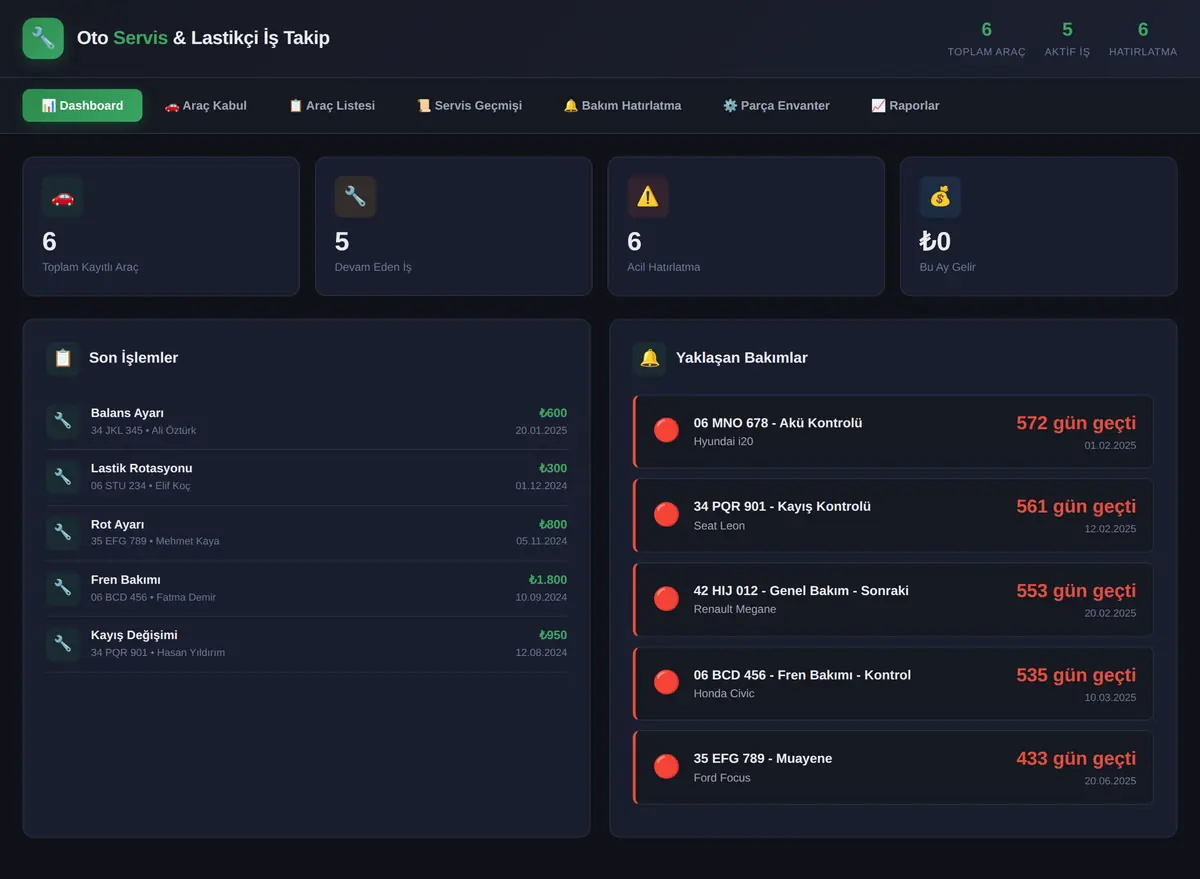This screenshot has width=1200, height=879.
Task: Click the Oto Servis & Lastikçi İş Takip title
Action: click(203, 38)
